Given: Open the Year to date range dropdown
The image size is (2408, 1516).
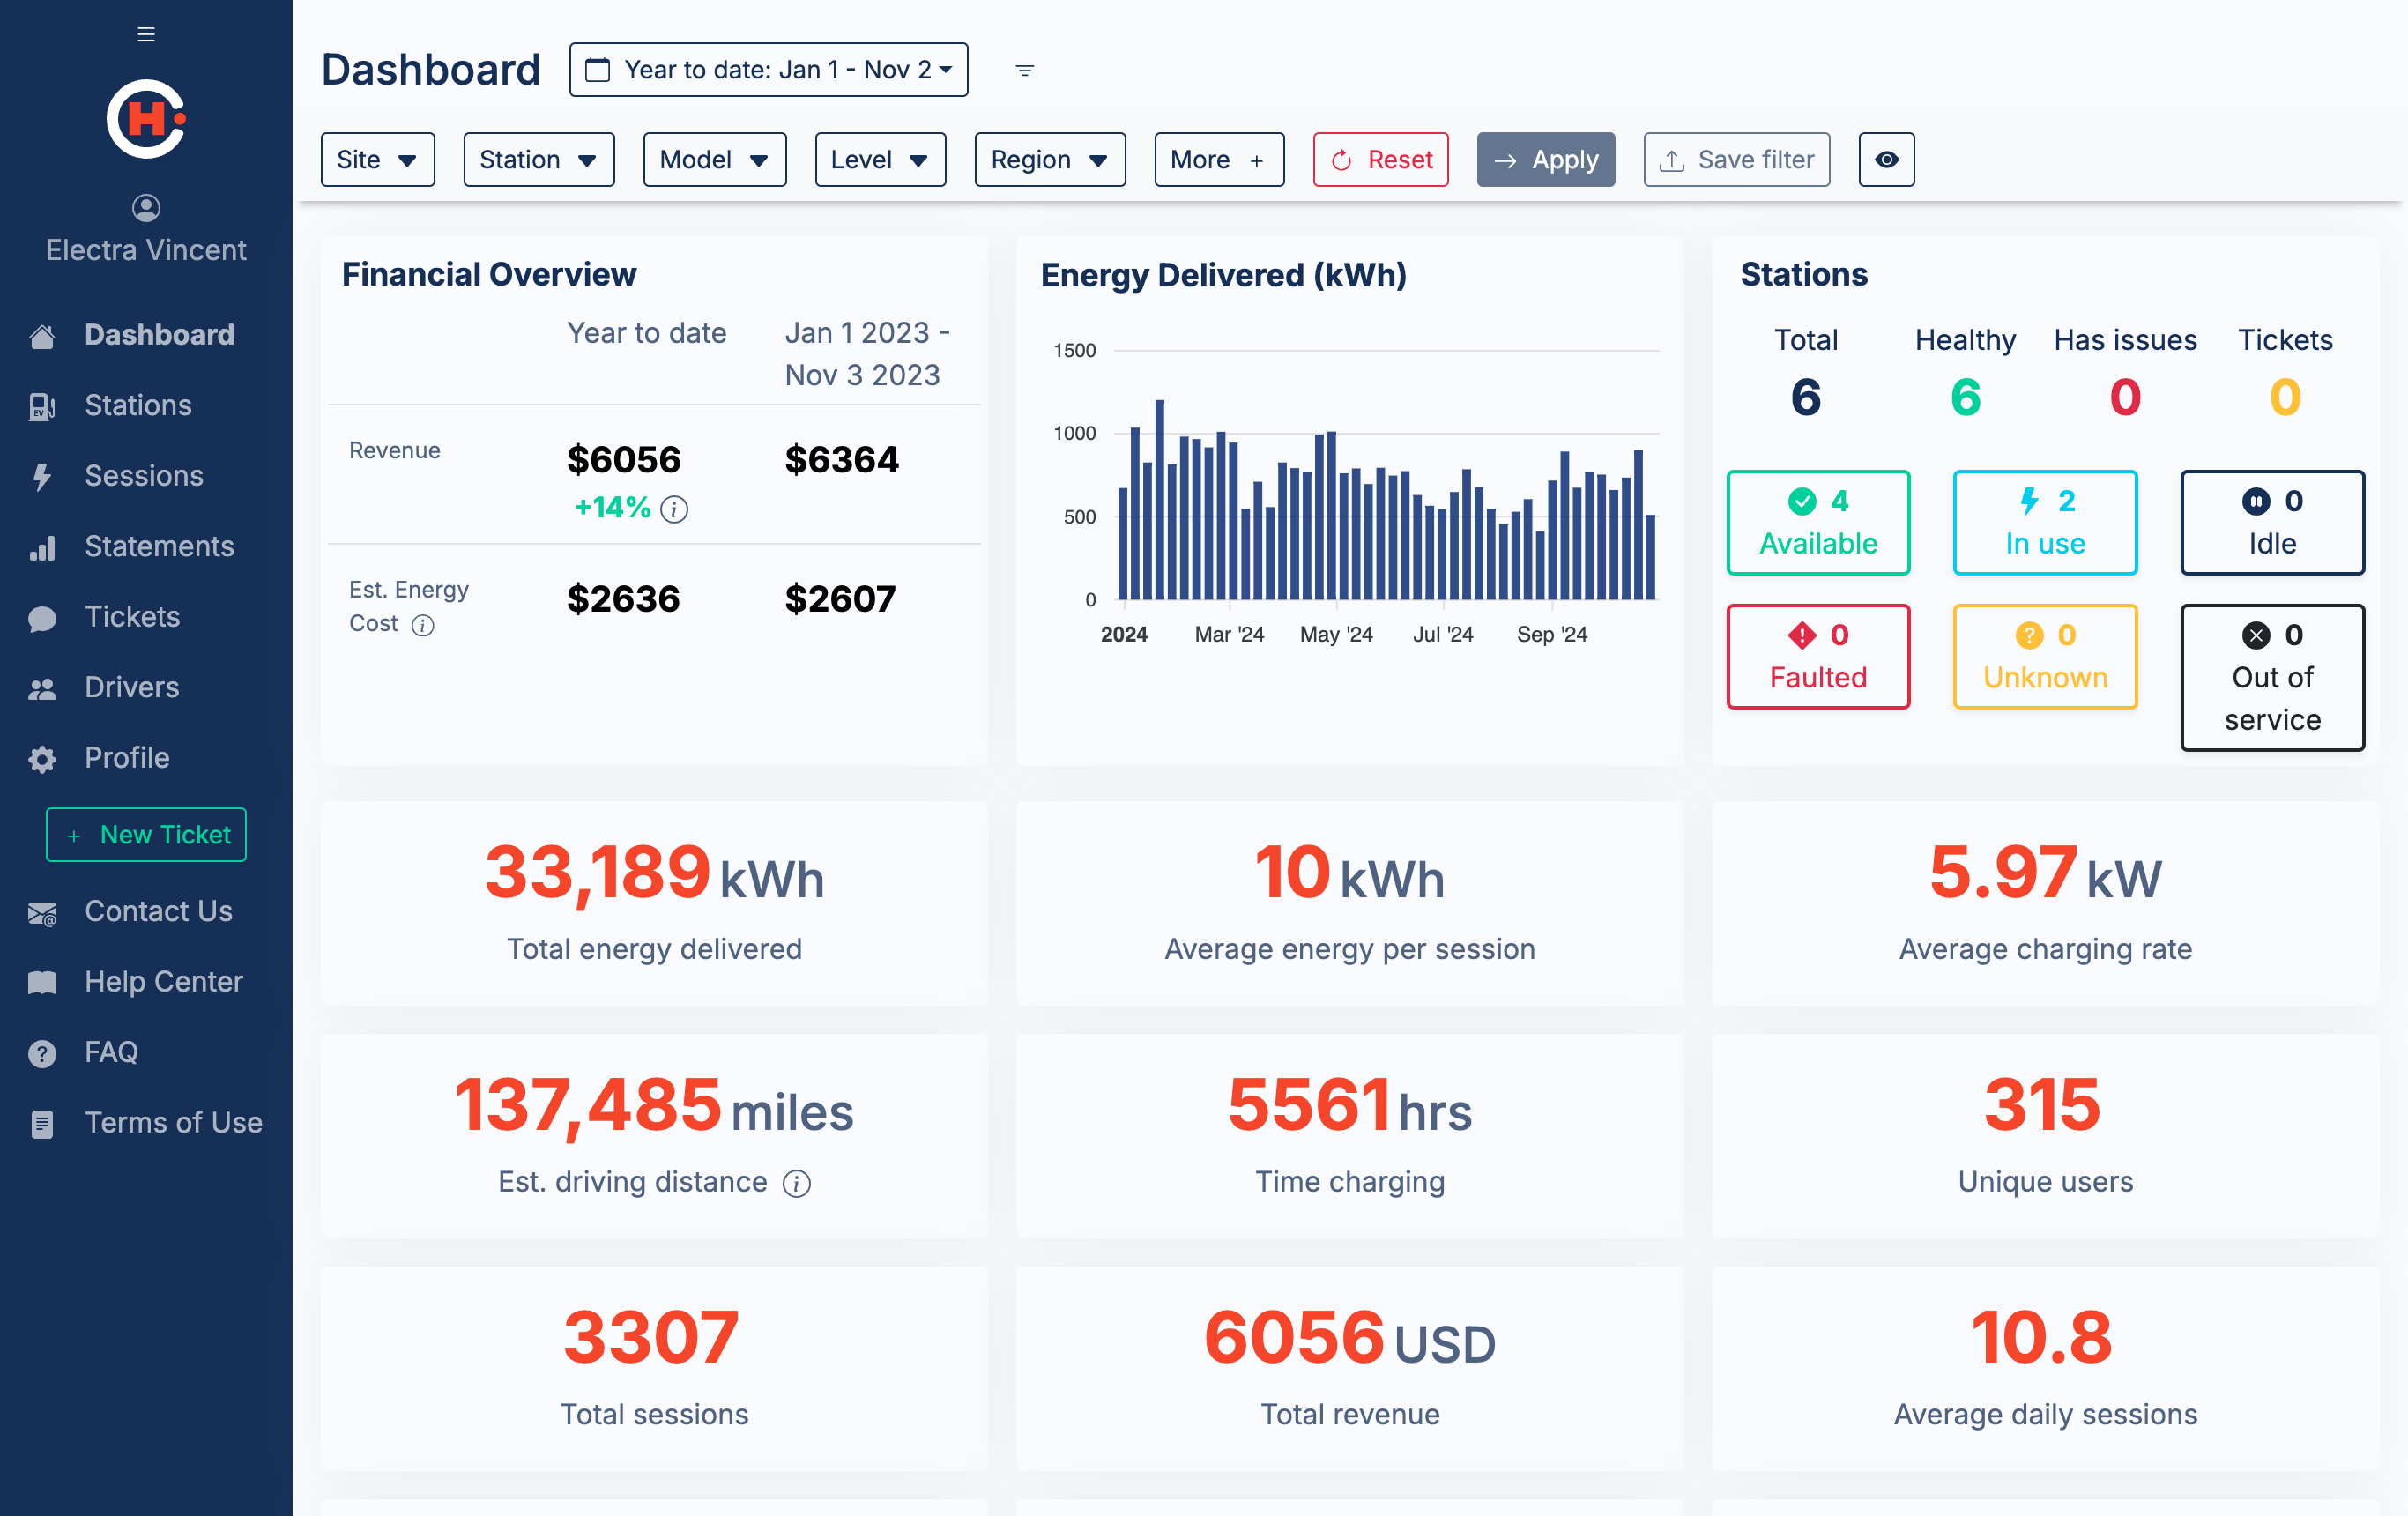Looking at the screenshot, I should [768, 70].
